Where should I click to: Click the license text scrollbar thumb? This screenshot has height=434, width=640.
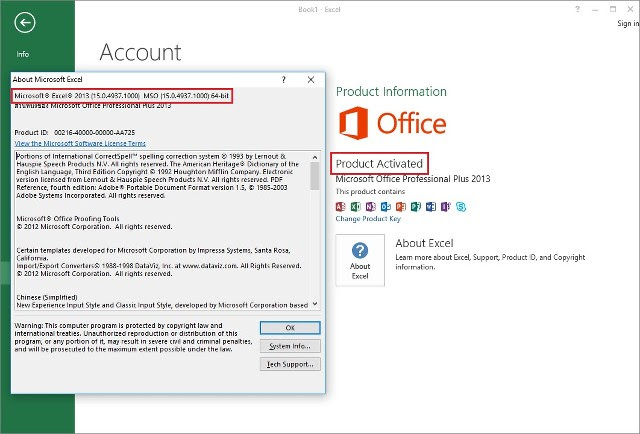click(315, 176)
